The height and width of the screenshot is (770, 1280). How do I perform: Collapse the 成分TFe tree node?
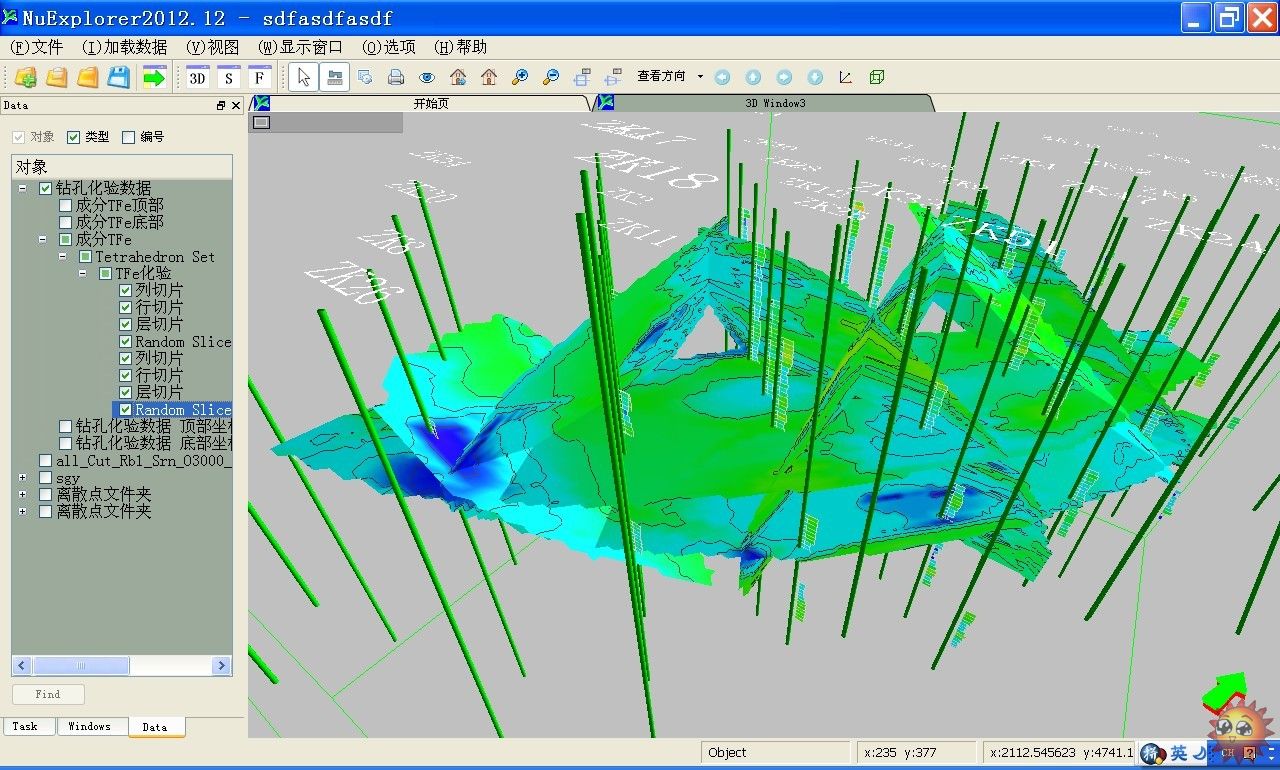(42, 240)
